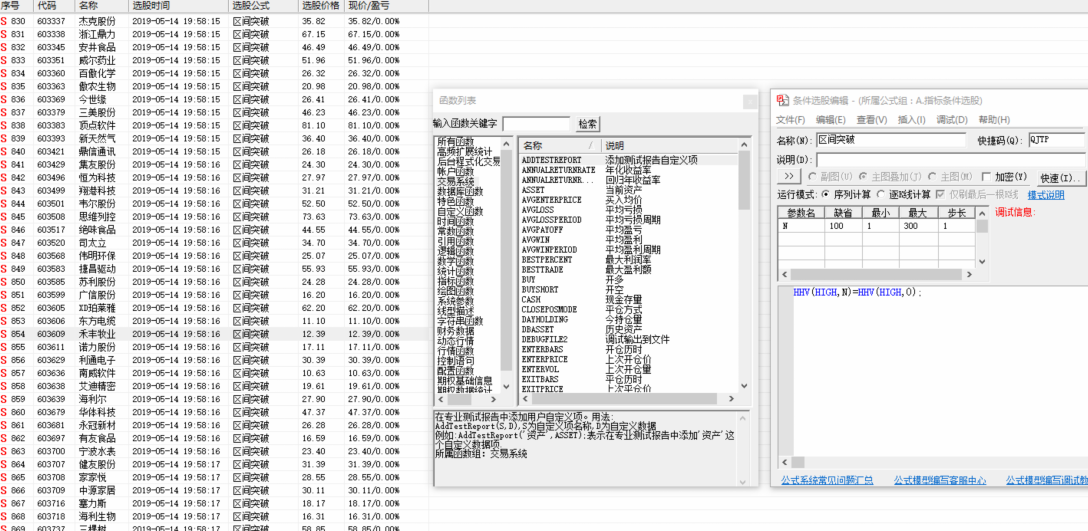Click the 检索 search button

pyautogui.click(x=587, y=124)
